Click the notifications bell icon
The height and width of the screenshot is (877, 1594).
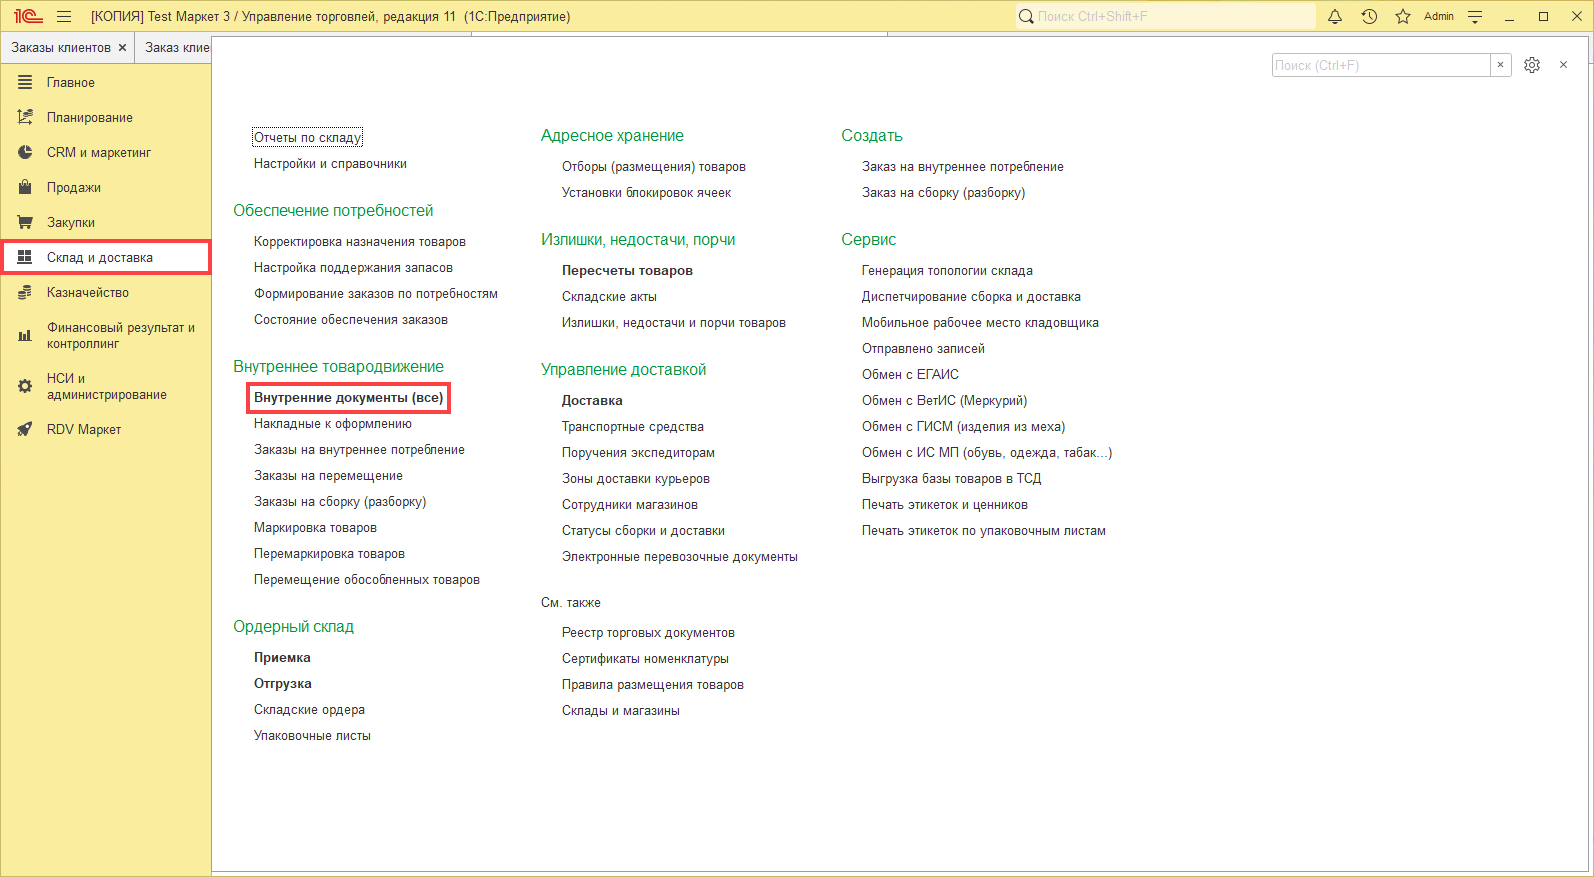[1335, 16]
